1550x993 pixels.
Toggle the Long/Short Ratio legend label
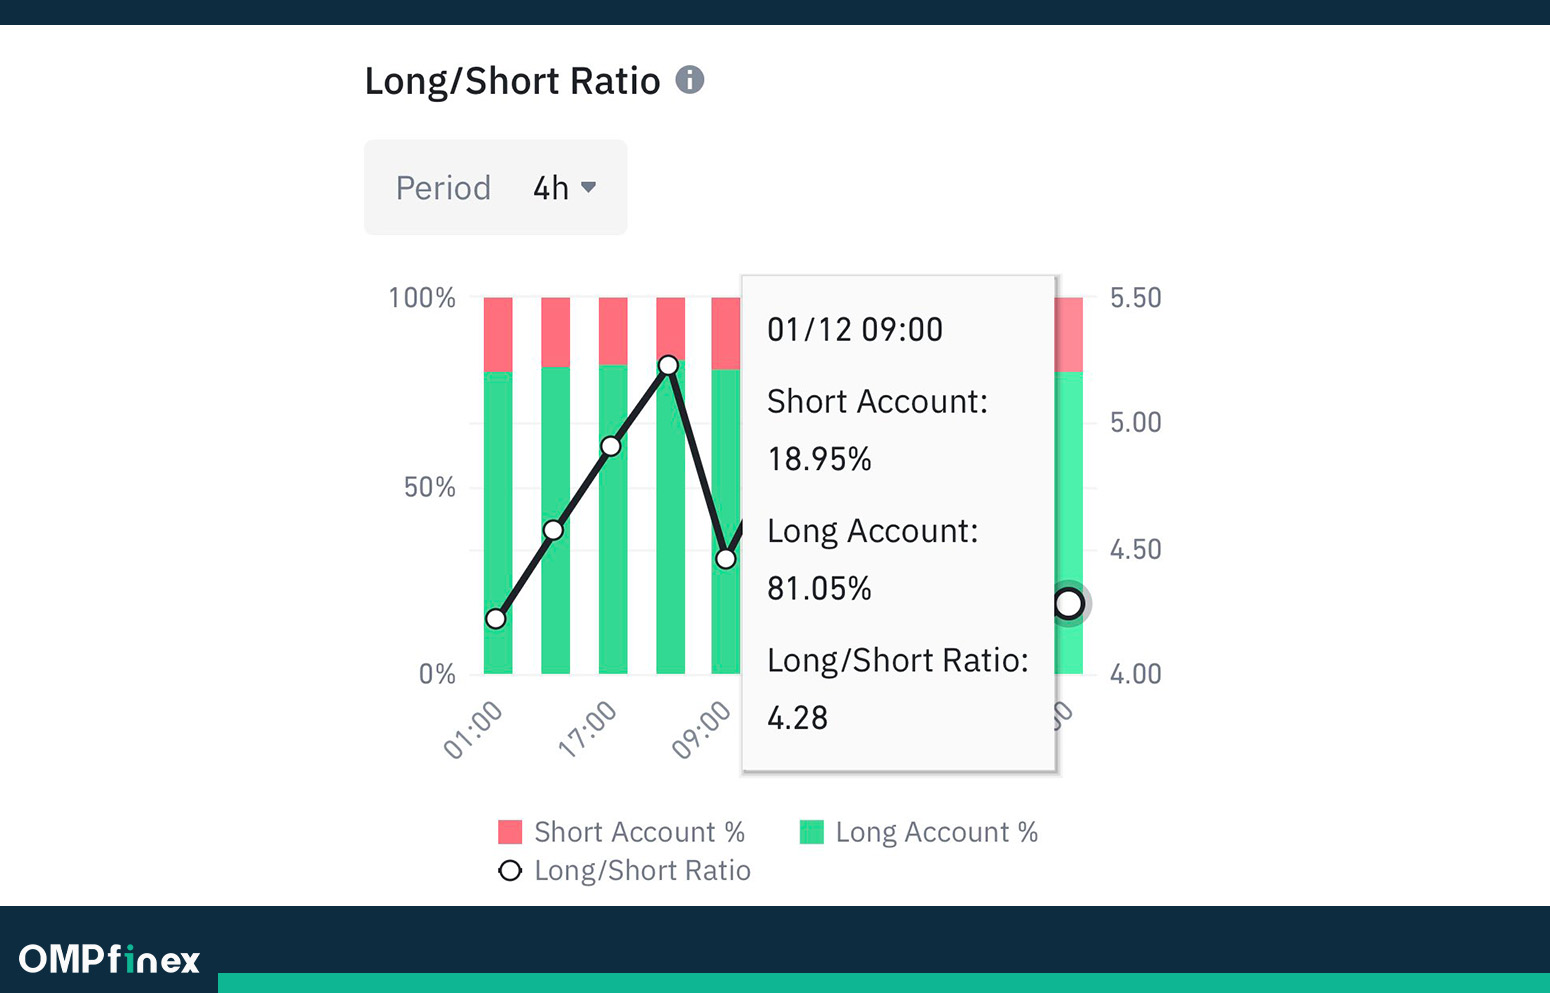coord(642,870)
